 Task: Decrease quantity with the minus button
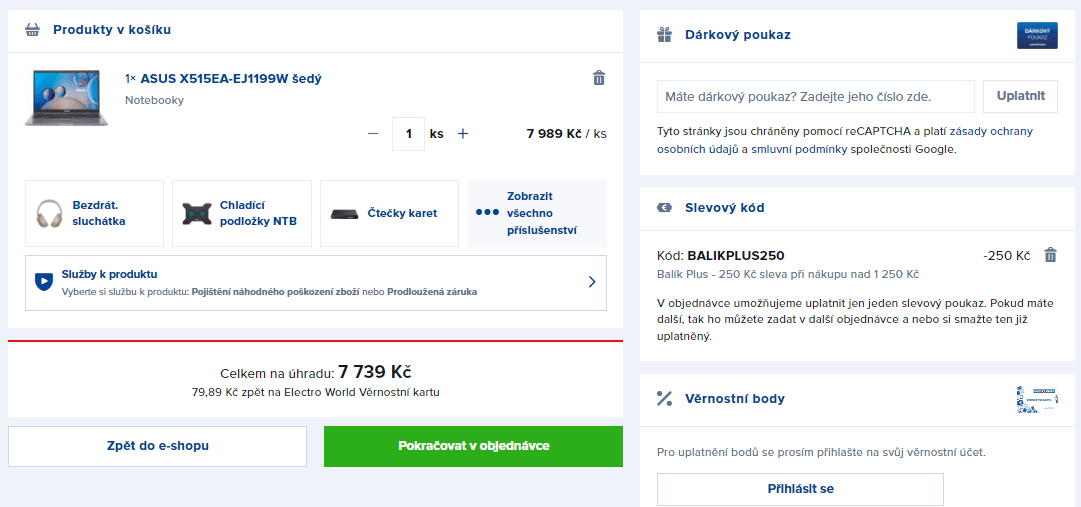(x=373, y=134)
